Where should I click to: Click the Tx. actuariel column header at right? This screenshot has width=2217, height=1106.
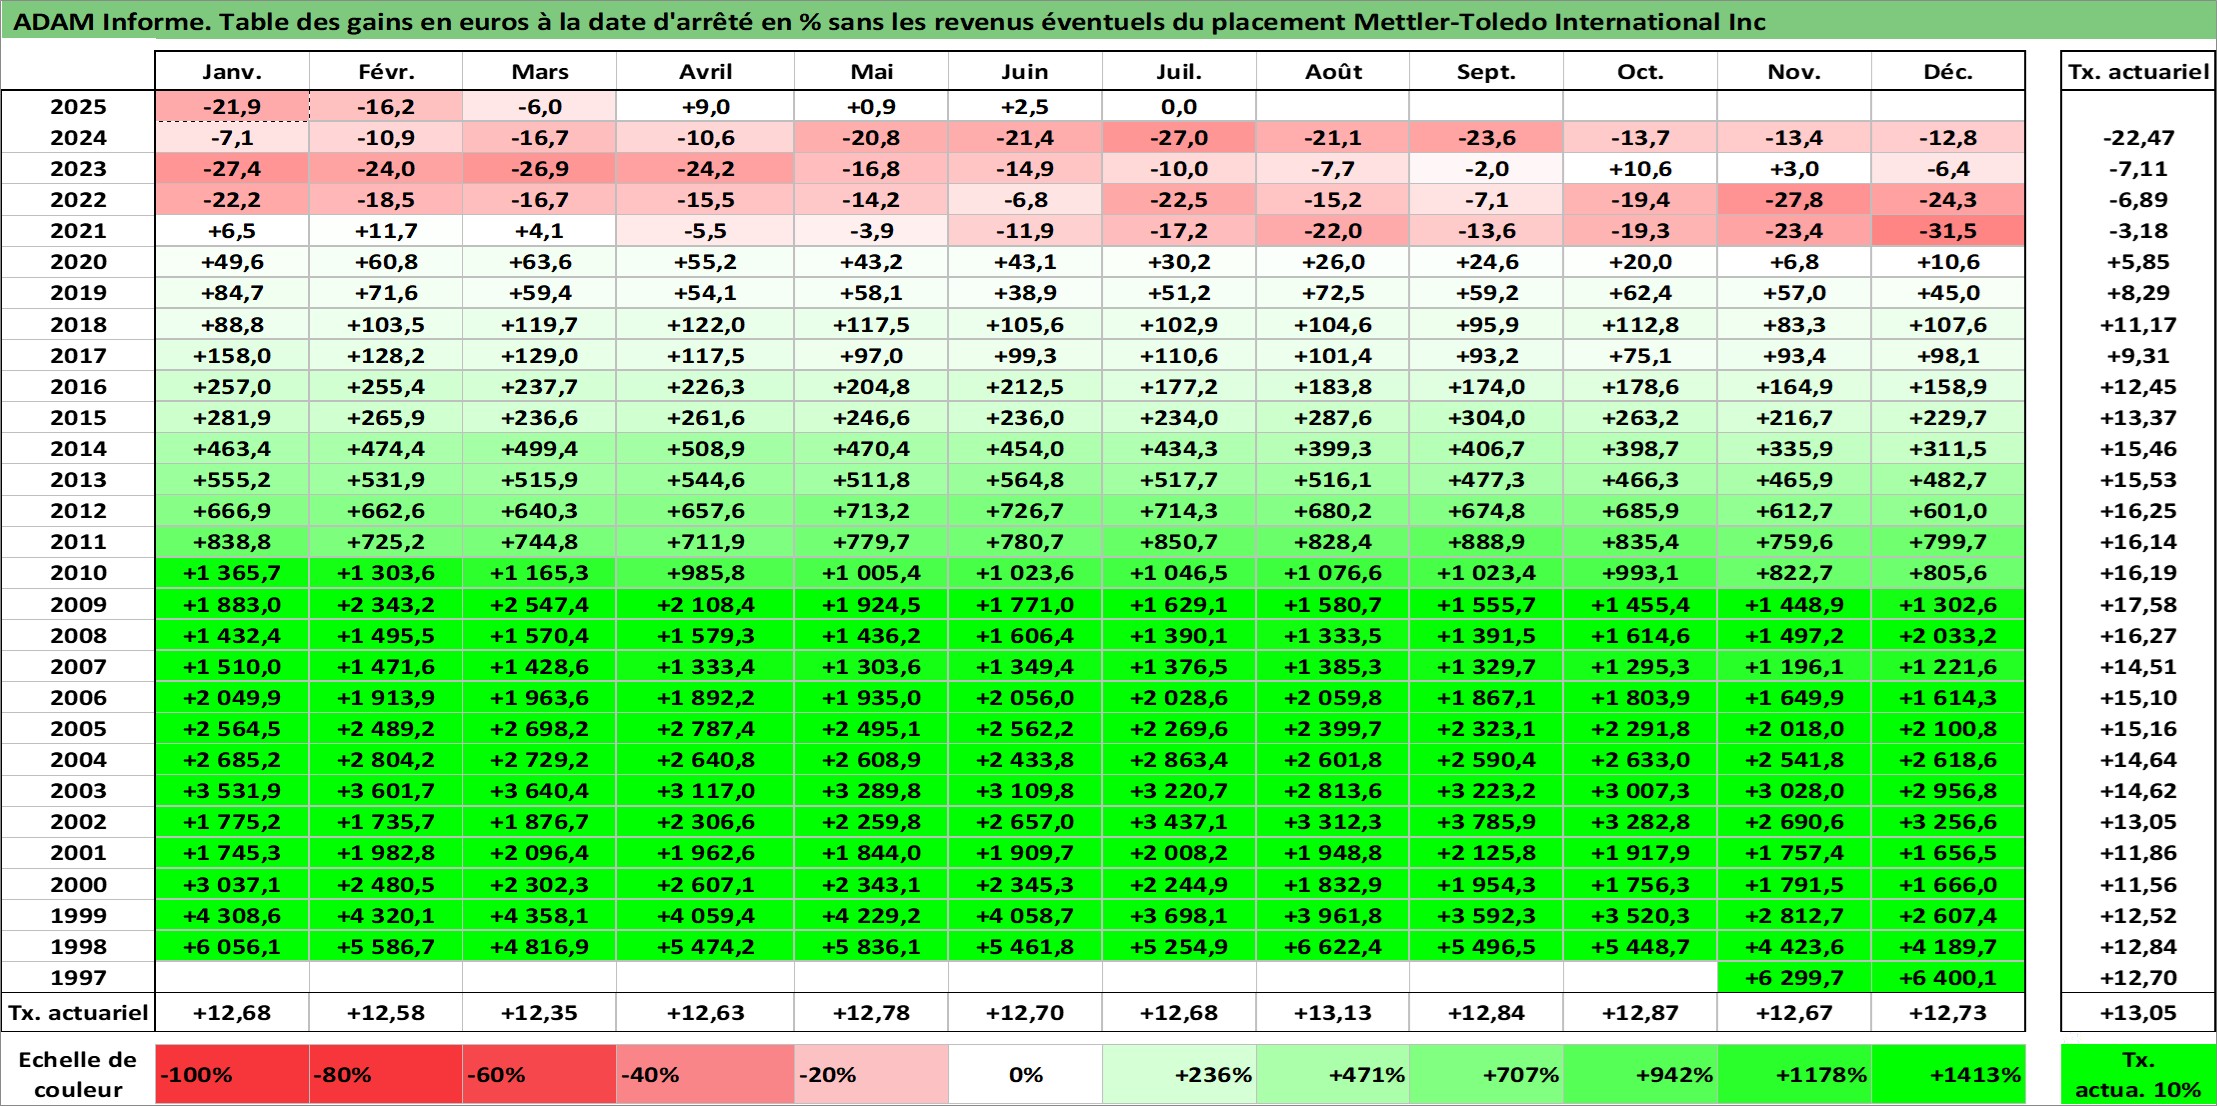2138,71
